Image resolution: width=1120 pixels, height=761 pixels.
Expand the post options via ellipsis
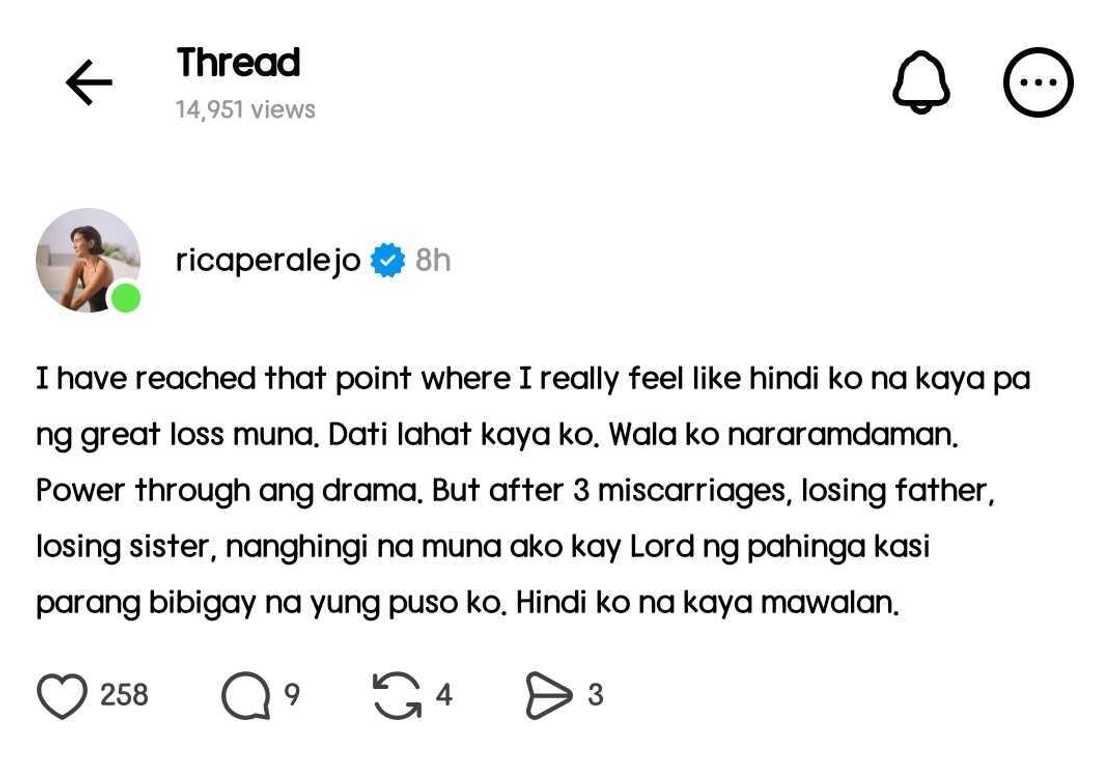click(1038, 83)
